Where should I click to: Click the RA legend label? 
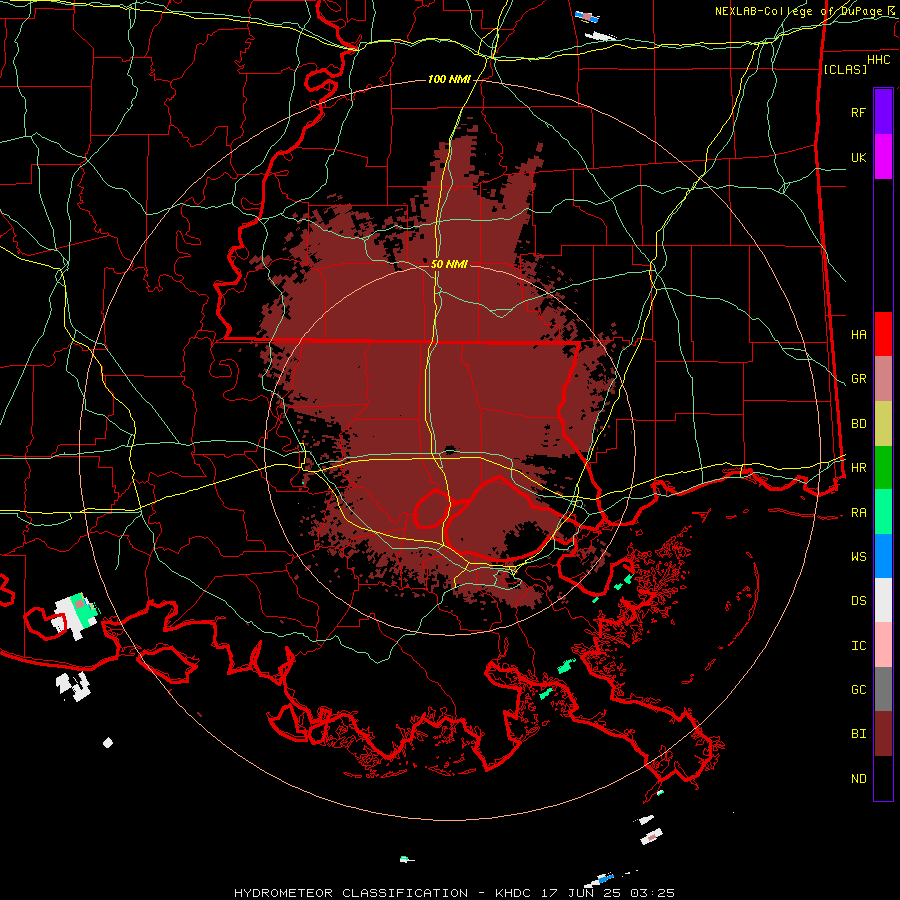click(858, 513)
